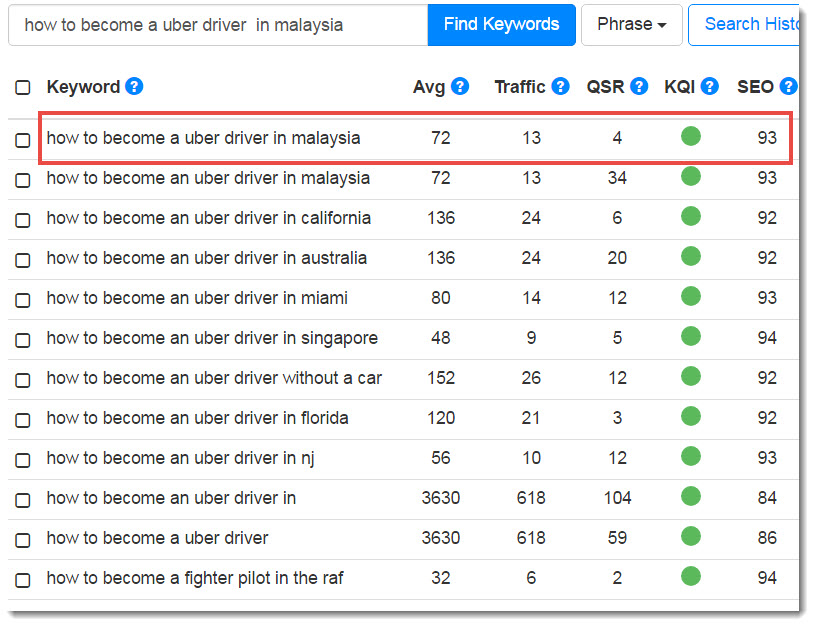Open the Traffic column help icon

tap(560, 86)
